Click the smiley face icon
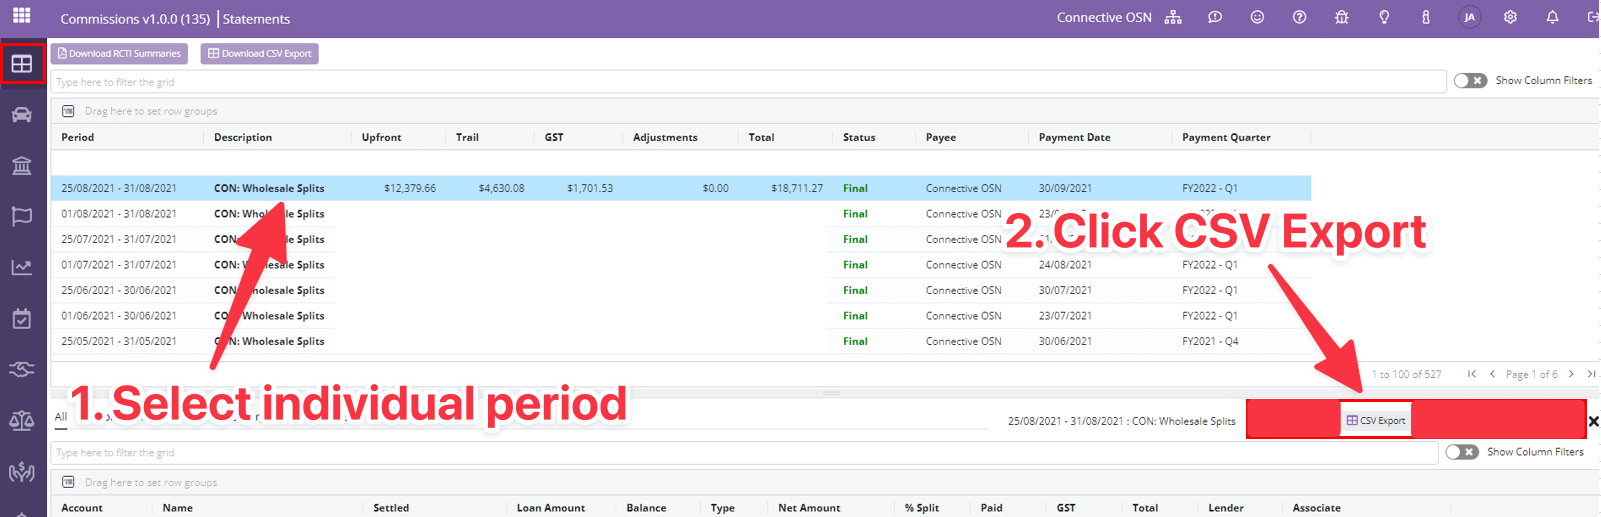 [1257, 17]
